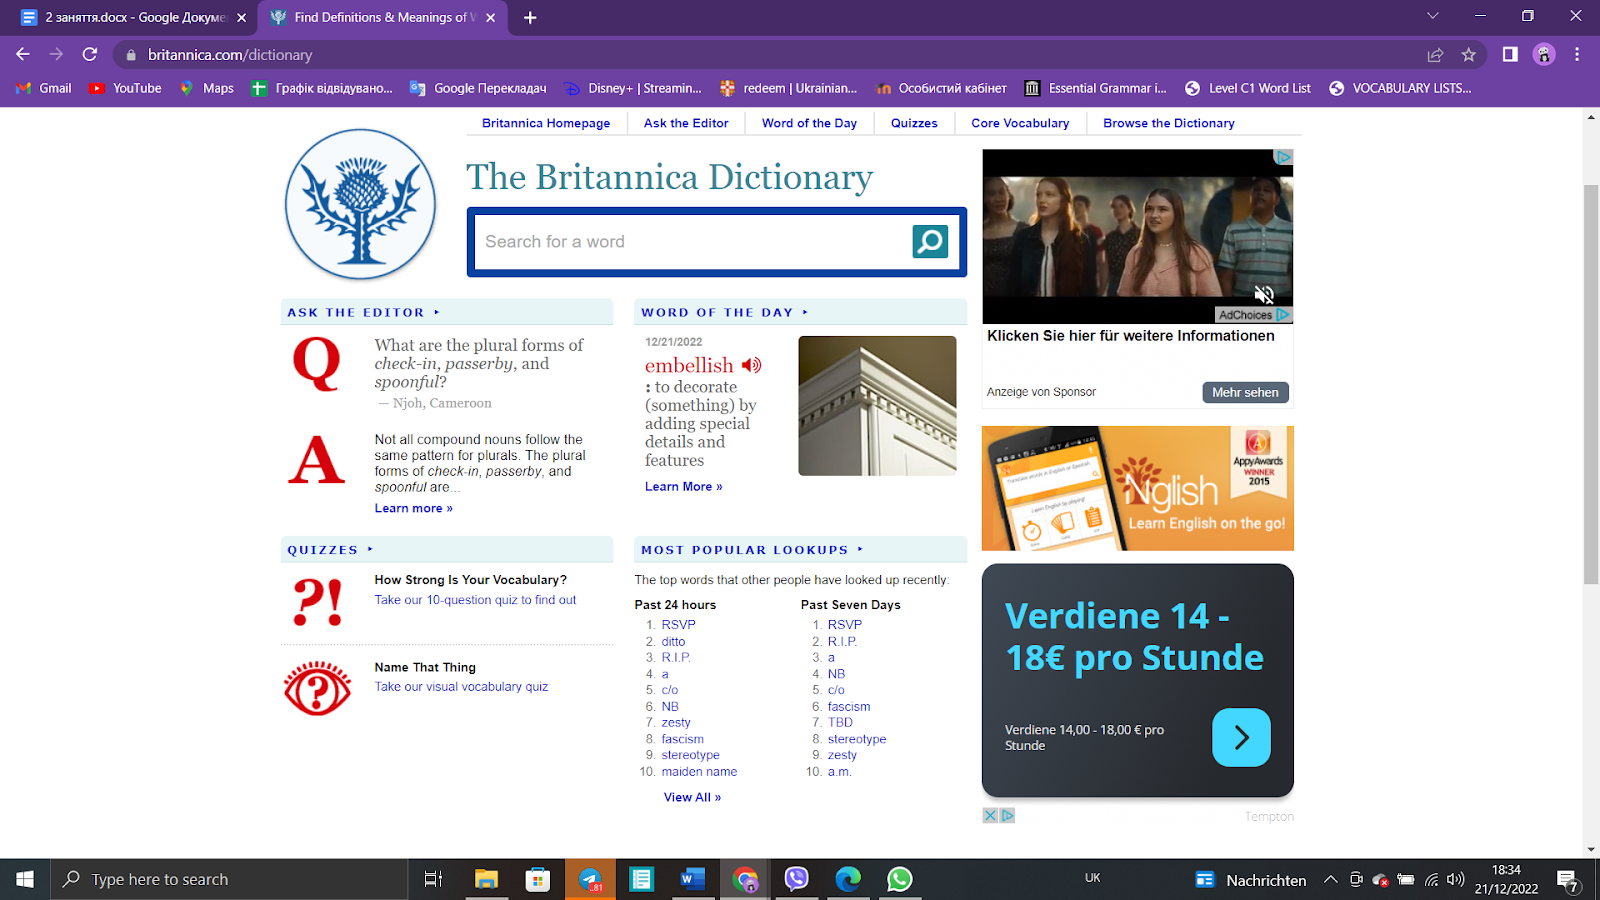Click Learn More for embellish
Viewport: 1600px width, 900px height.
(684, 486)
